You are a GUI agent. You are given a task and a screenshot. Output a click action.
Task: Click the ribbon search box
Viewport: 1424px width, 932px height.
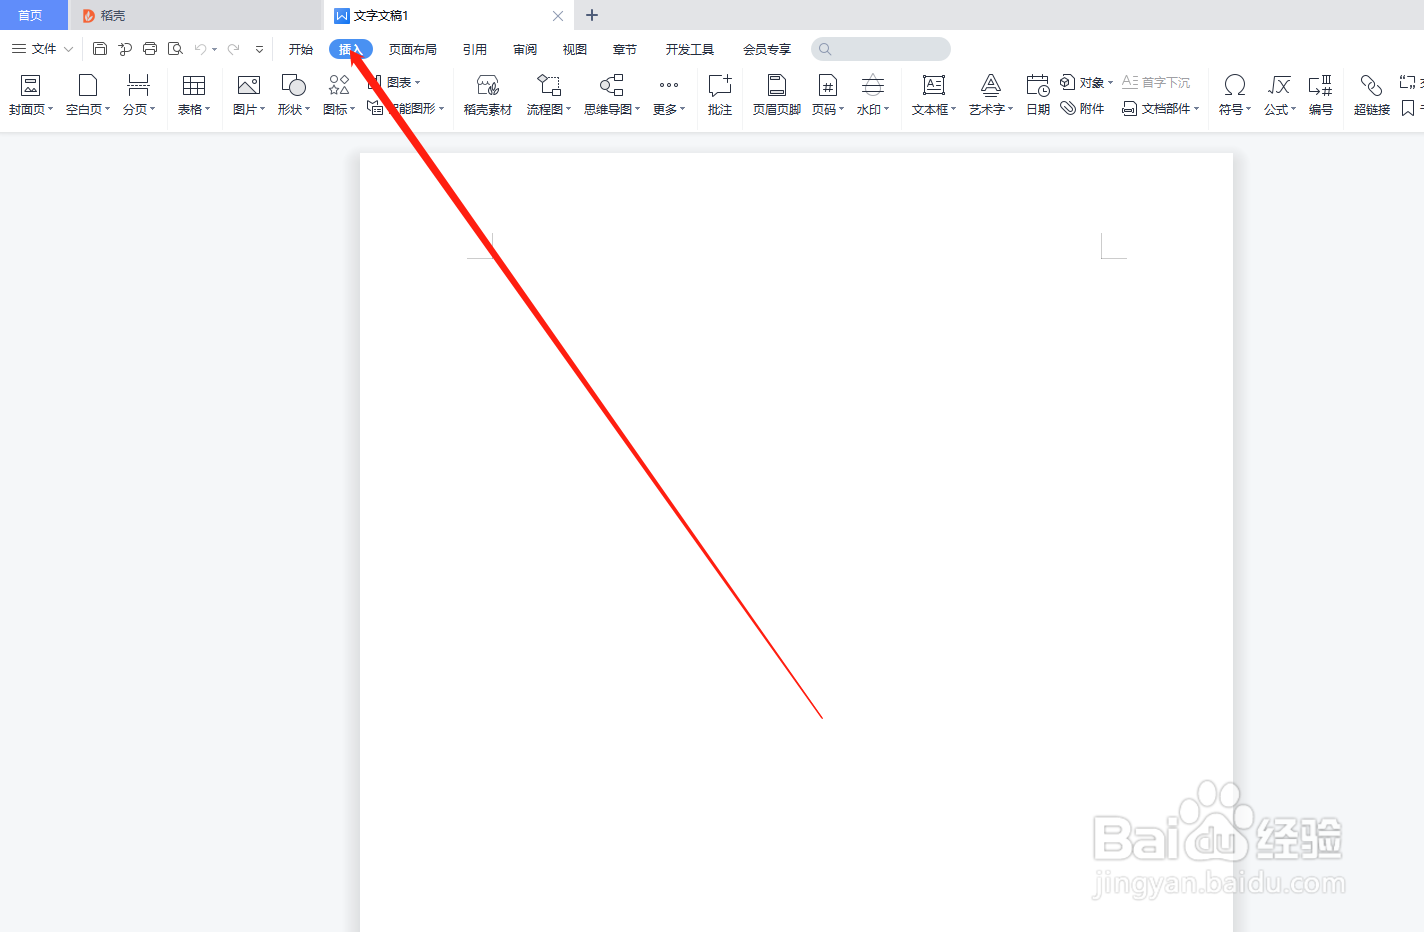coord(881,49)
